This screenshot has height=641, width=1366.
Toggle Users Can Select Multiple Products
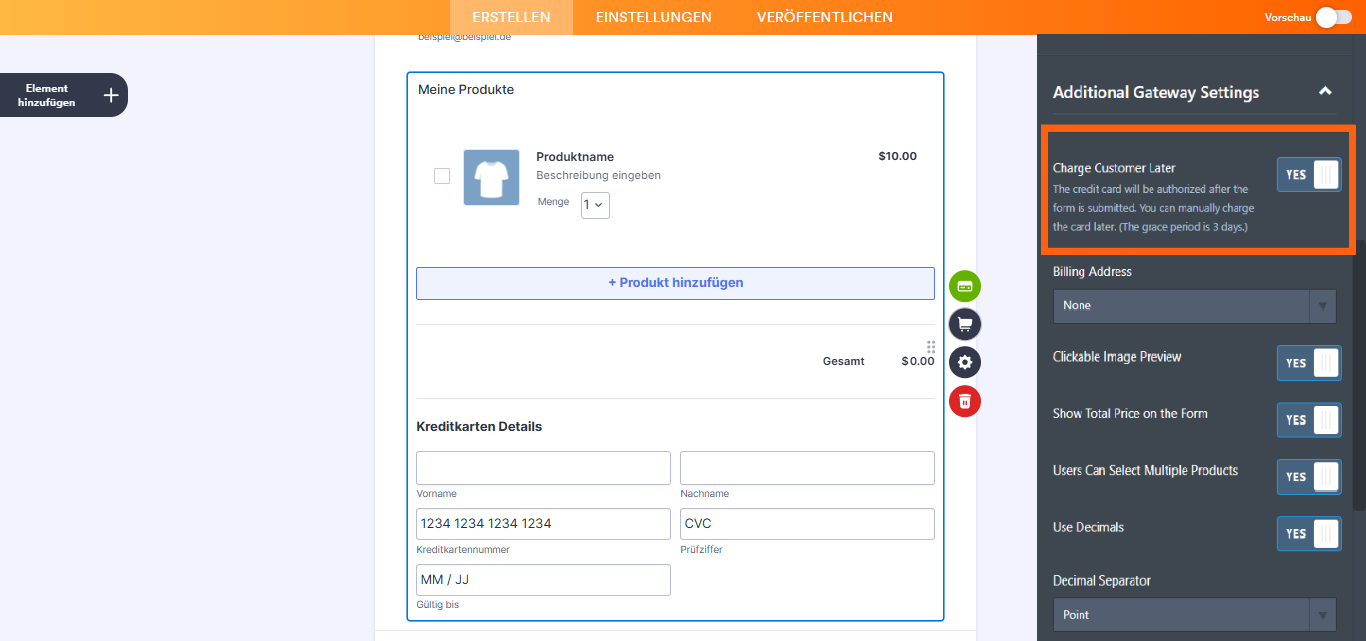coord(1309,477)
